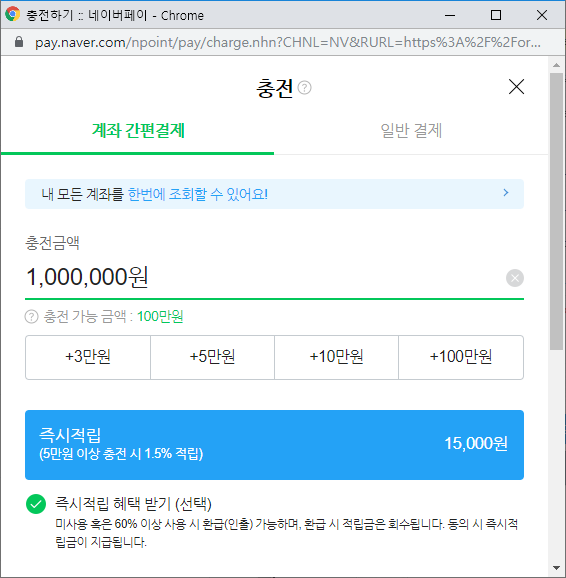Image resolution: width=566 pixels, height=578 pixels.
Task: Expand banner using right chevron arrow
Action: pyautogui.click(x=506, y=192)
